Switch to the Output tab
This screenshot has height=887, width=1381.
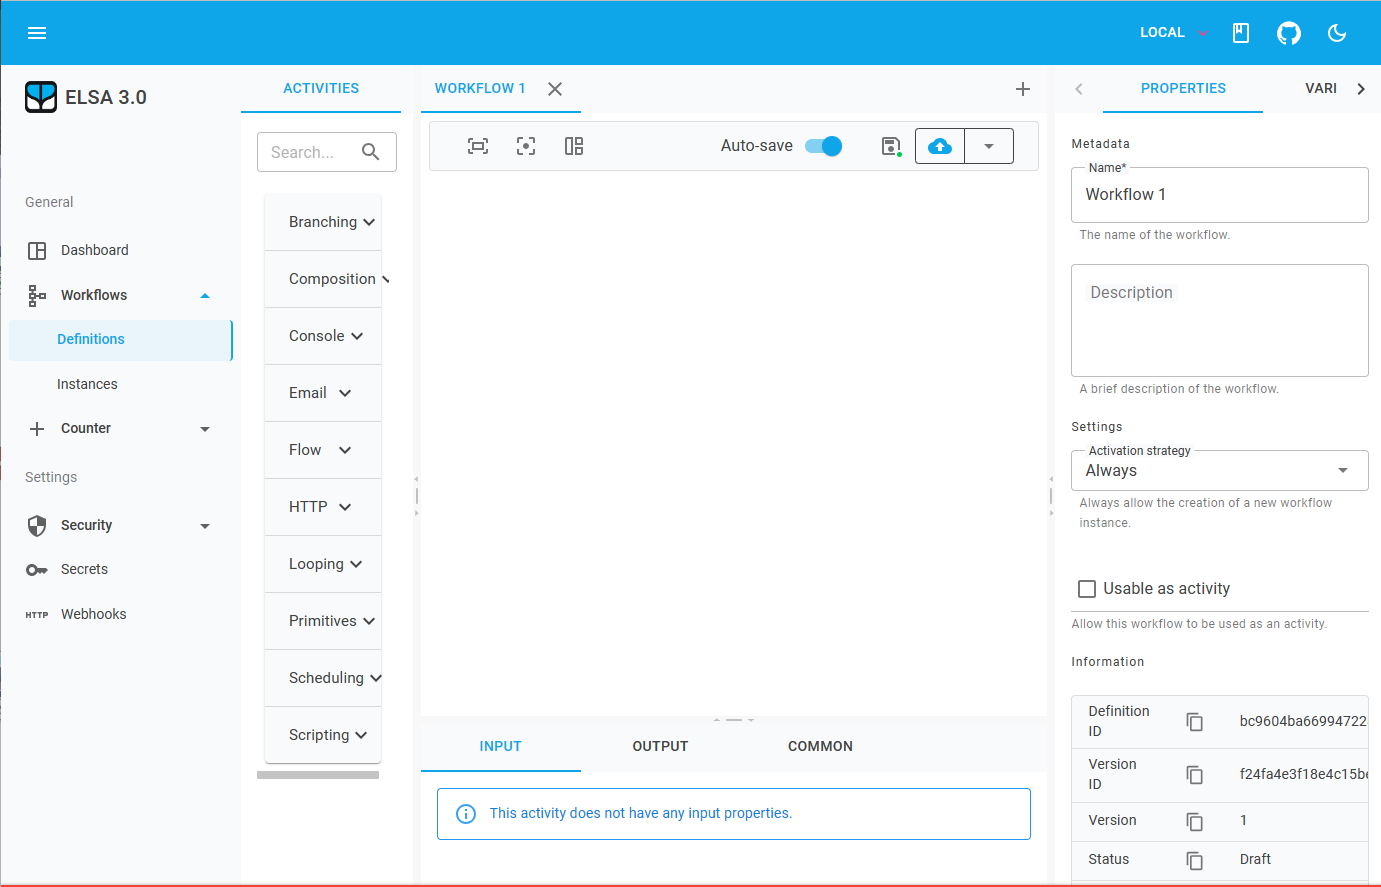pyautogui.click(x=660, y=746)
